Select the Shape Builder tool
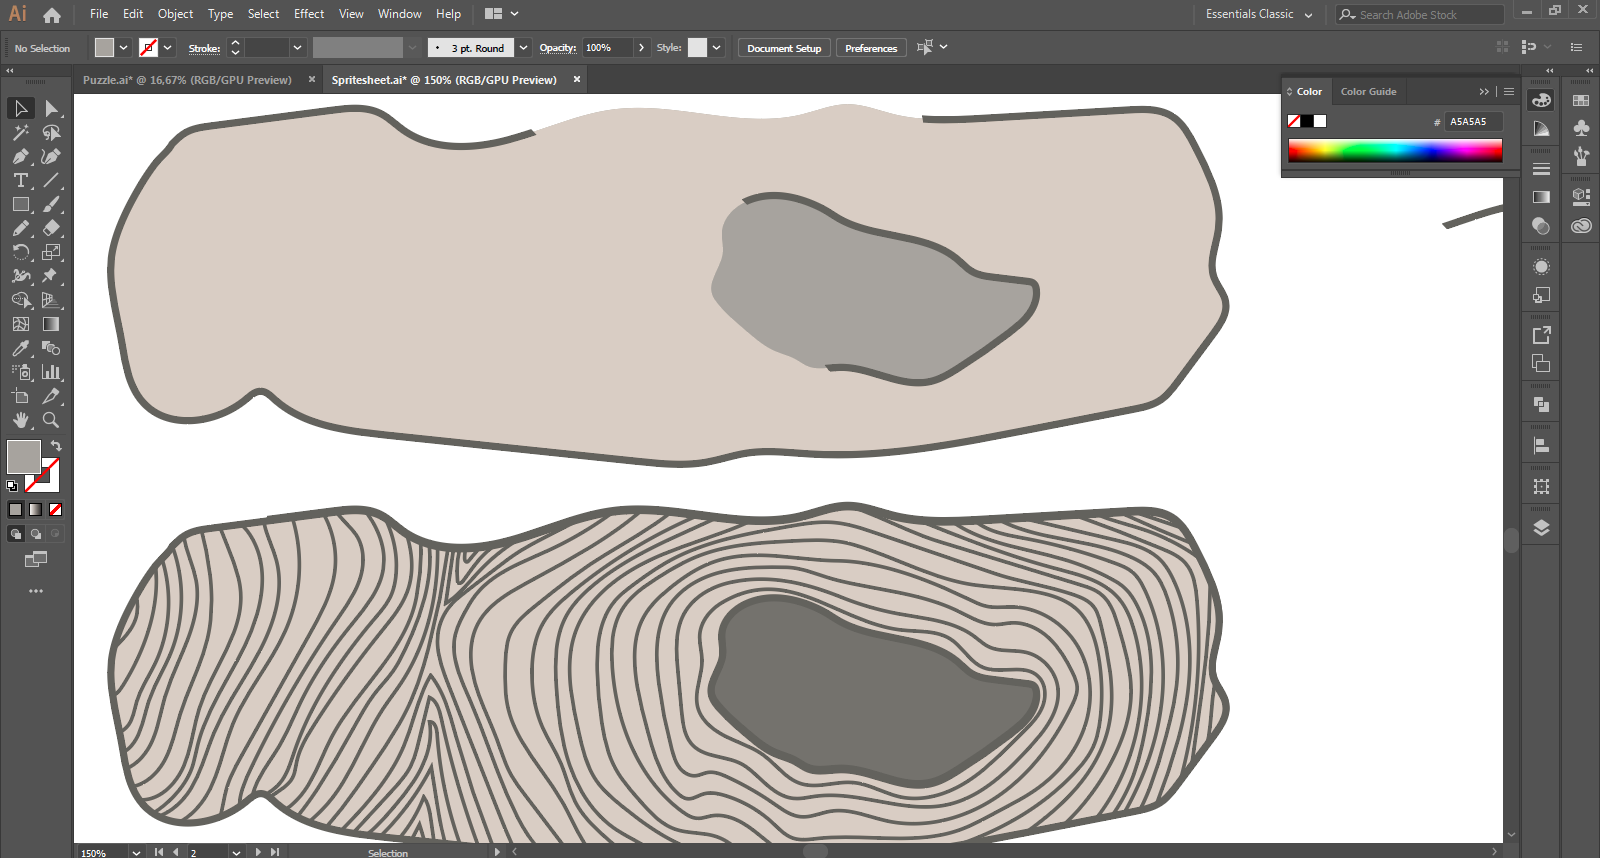This screenshot has height=858, width=1600. [x=21, y=300]
